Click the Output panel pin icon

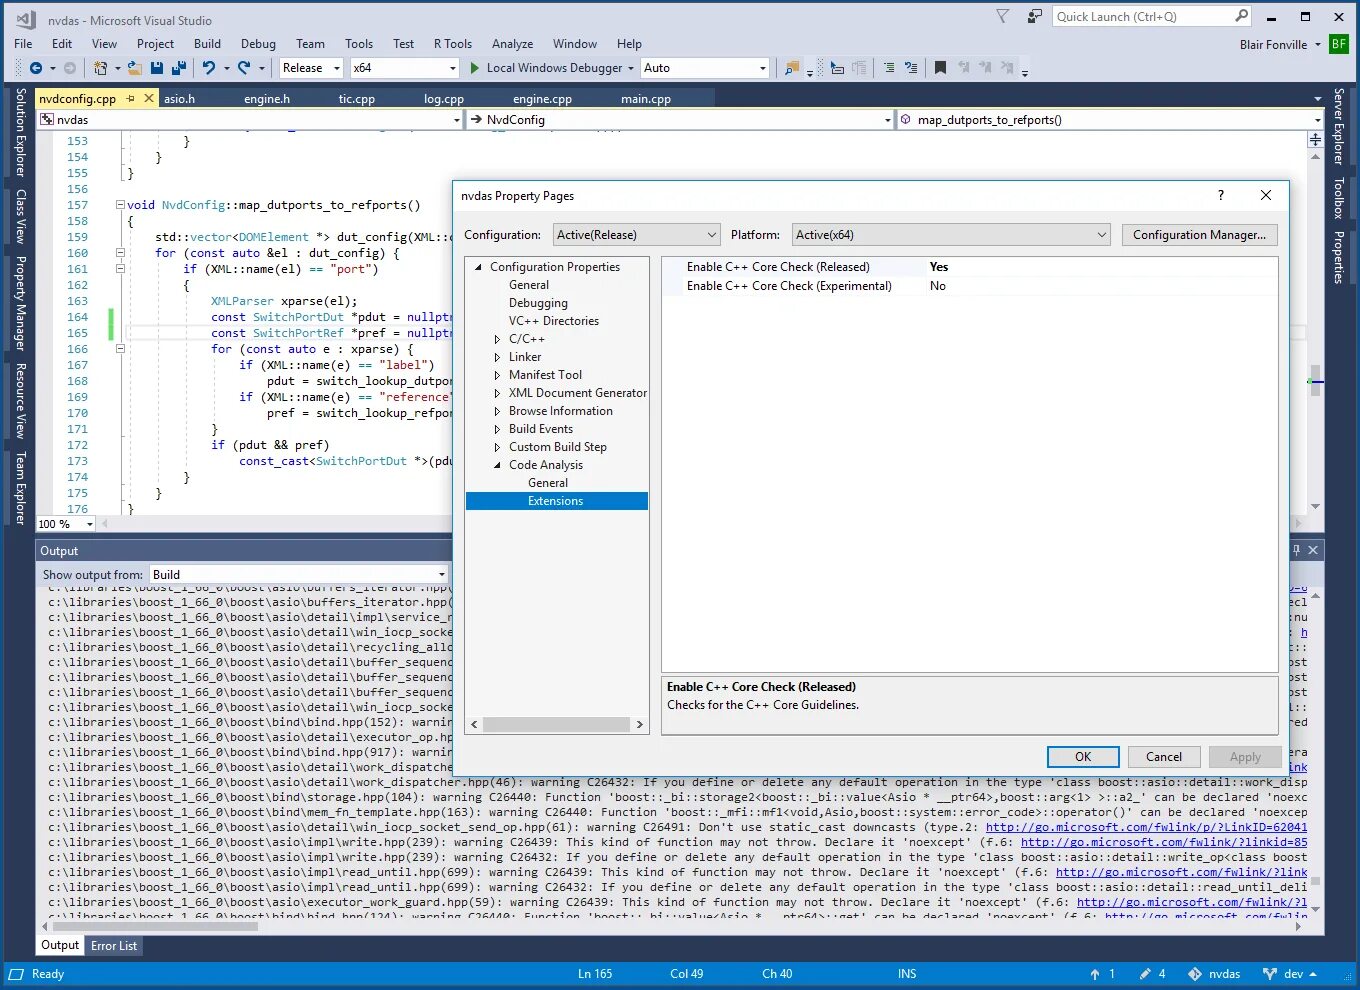(x=1296, y=550)
